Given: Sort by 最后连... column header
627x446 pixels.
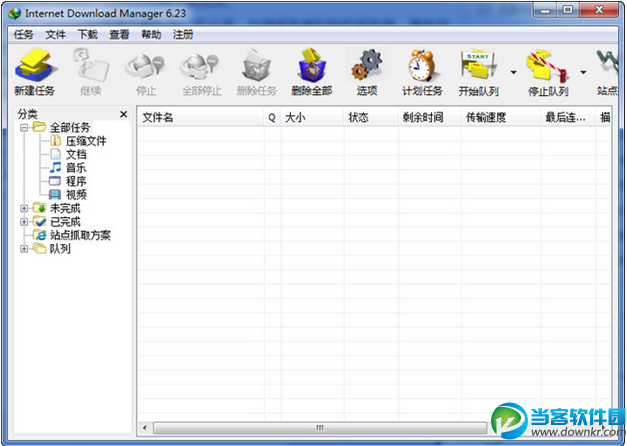Looking at the screenshot, I should tap(568, 117).
